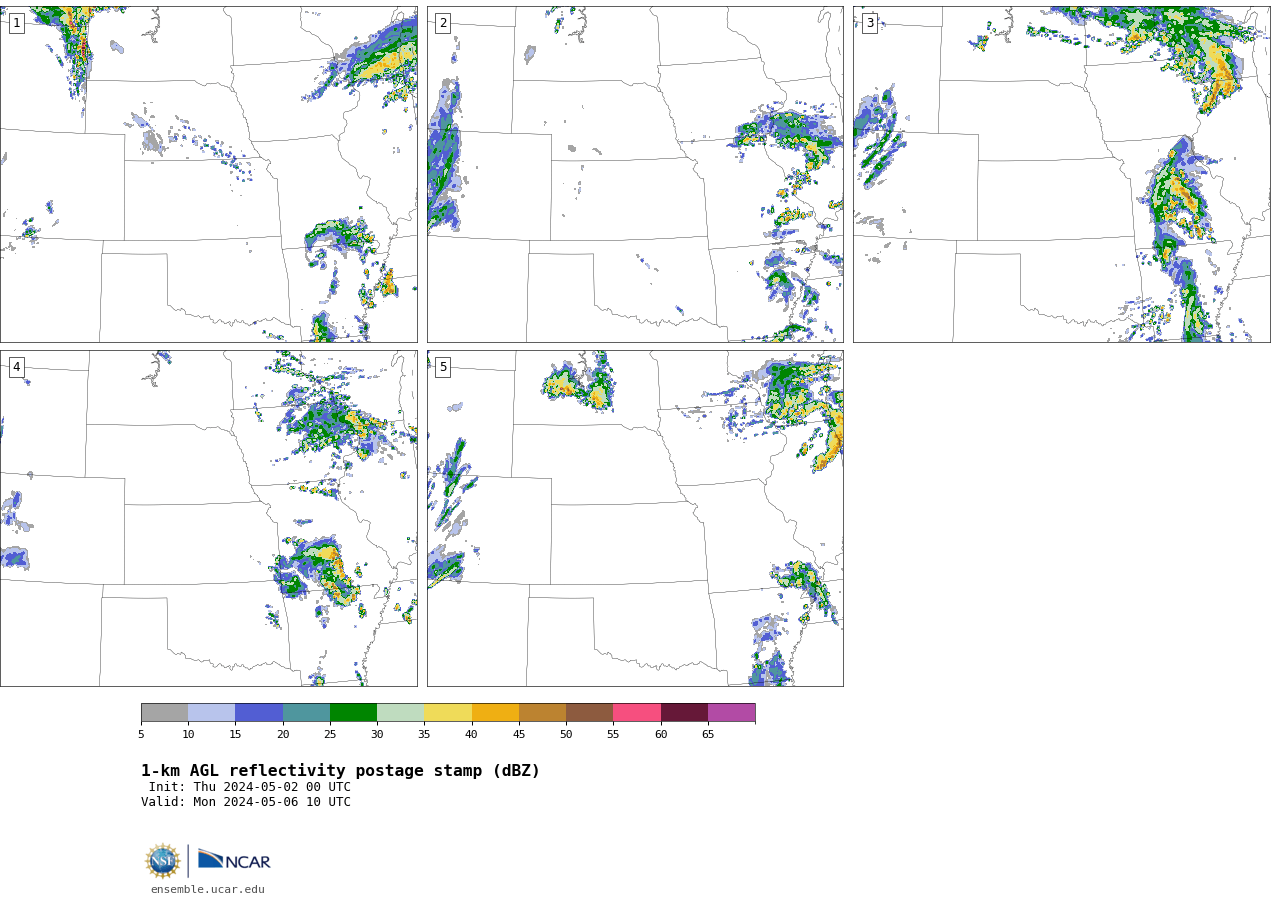The height and width of the screenshot is (901, 1280).
Task: Click the colorbar tick label 40
Action: [x=472, y=735]
